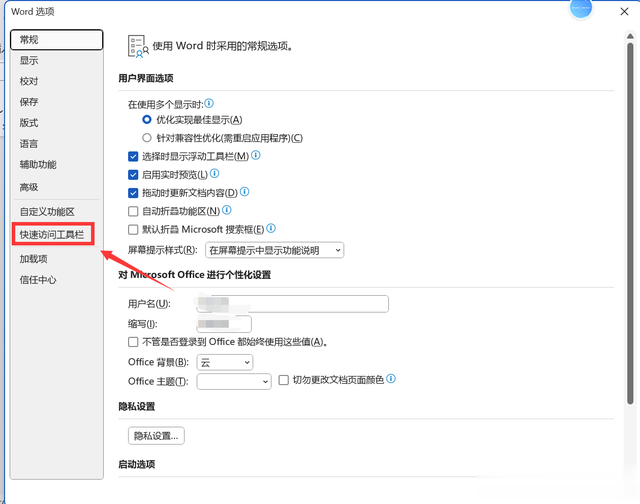
Task: Open 显示 options category
Action: [x=57, y=60]
